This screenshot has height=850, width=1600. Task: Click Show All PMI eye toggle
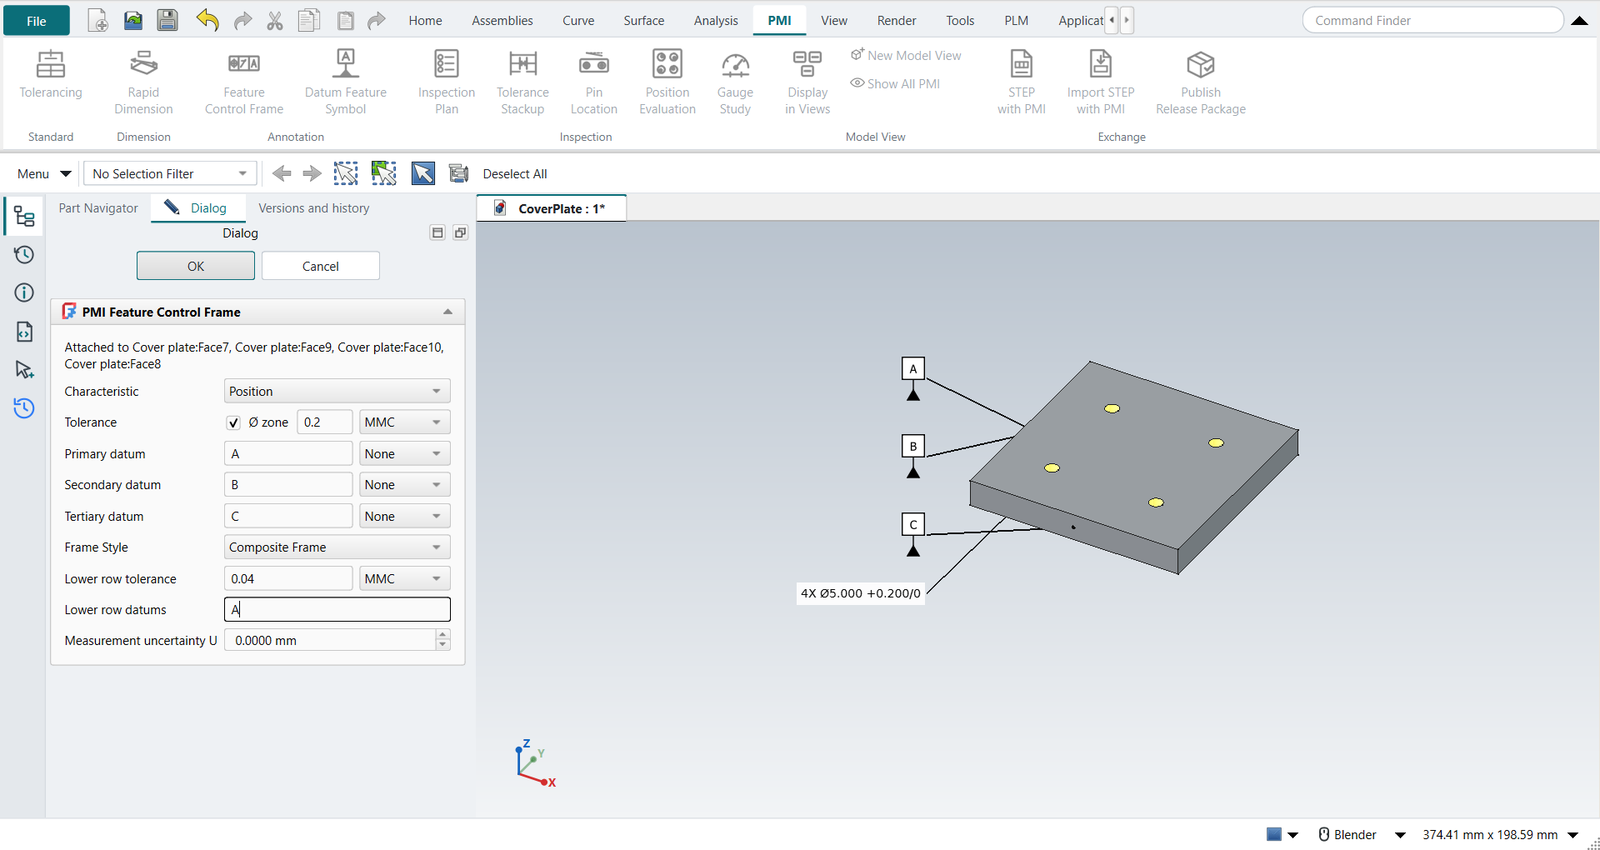tap(895, 84)
